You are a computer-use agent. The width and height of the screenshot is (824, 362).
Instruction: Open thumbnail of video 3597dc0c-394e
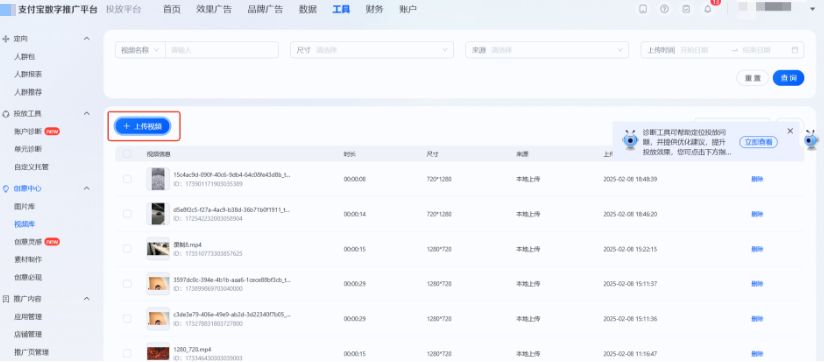point(158,283)
